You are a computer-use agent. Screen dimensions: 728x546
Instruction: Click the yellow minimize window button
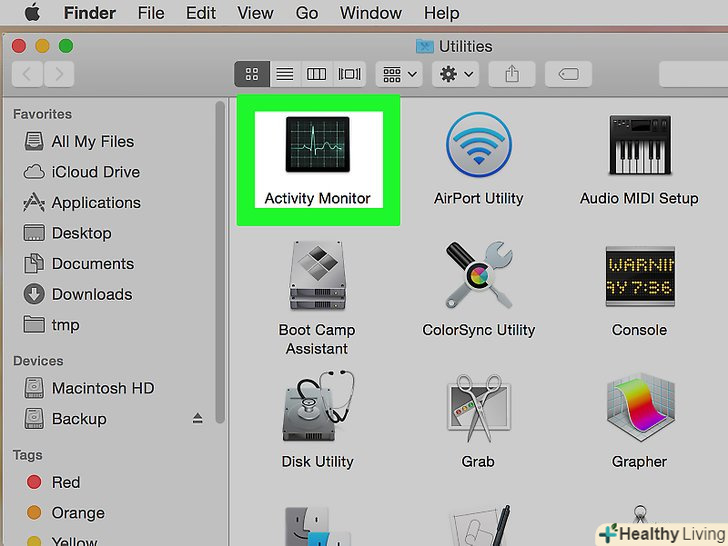click(42, 46)
